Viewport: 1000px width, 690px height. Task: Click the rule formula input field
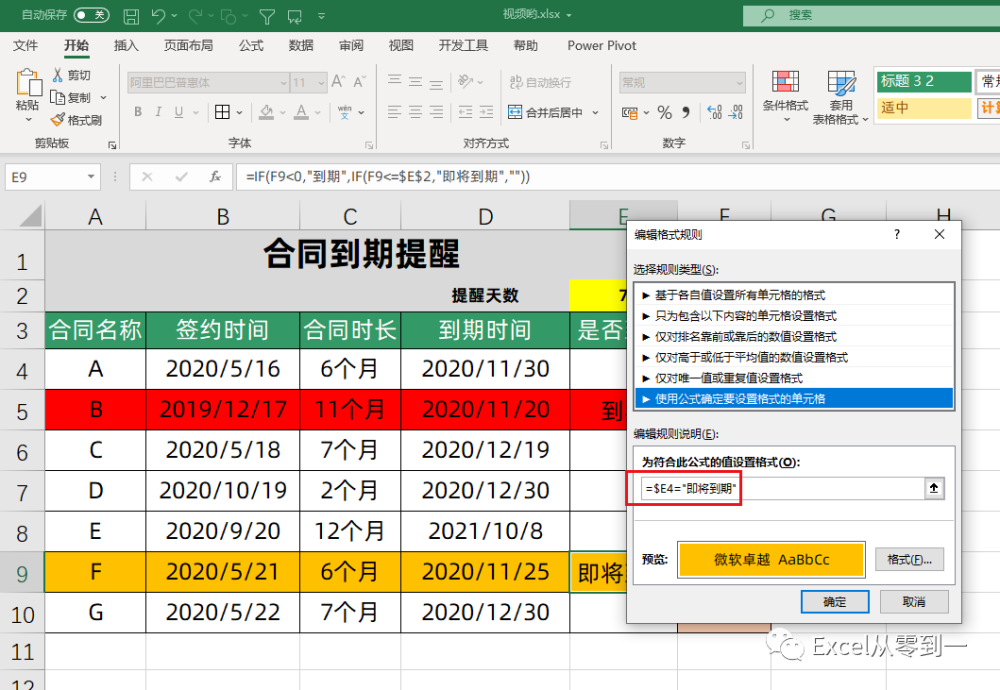click(783, 488)
